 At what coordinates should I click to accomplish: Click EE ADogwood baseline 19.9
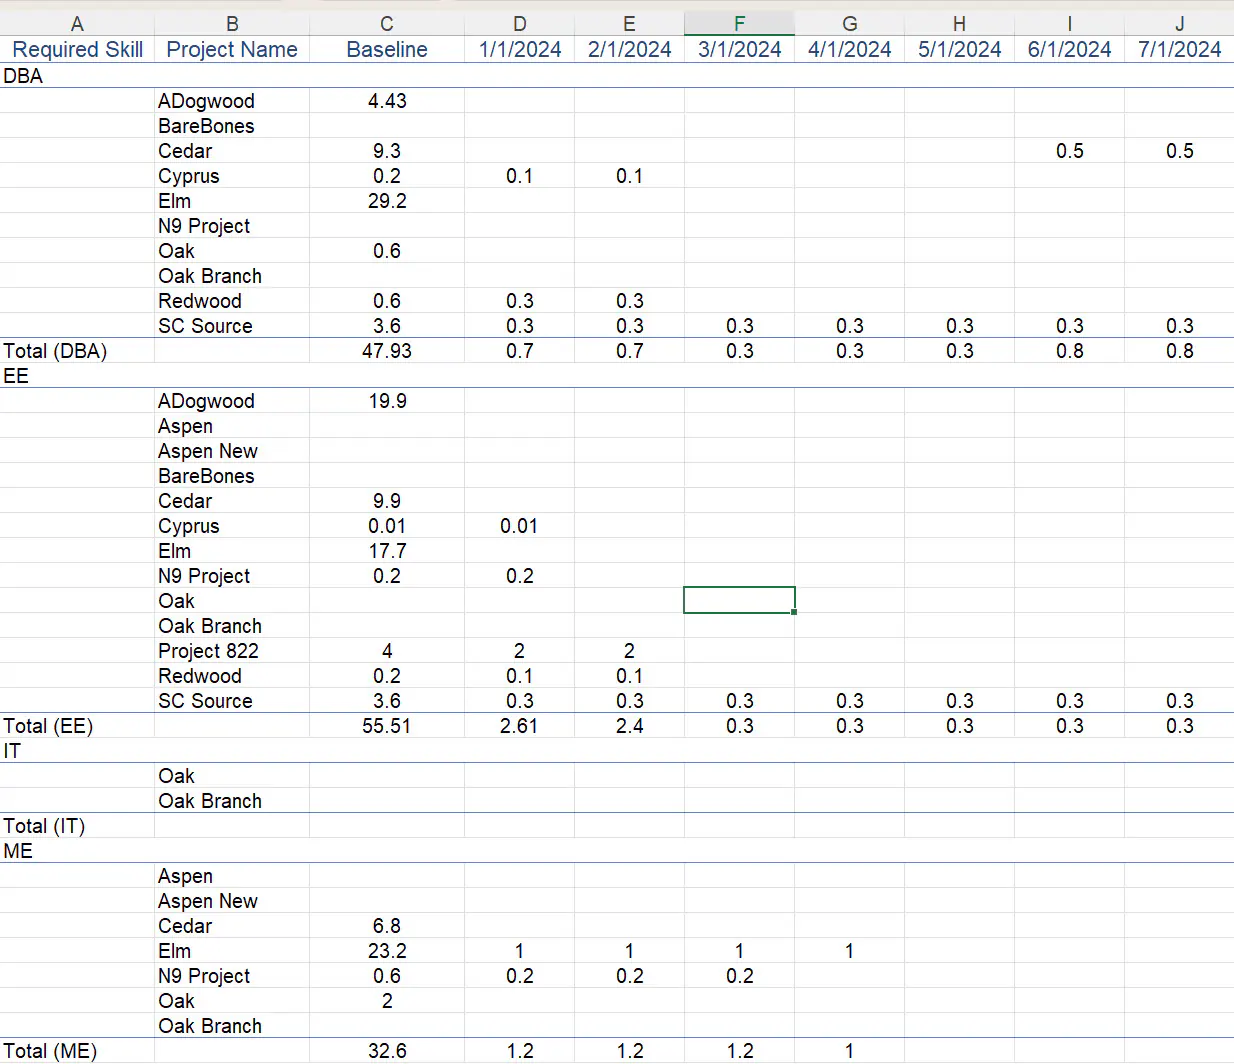pyautogui.click(x=387, y=401)
